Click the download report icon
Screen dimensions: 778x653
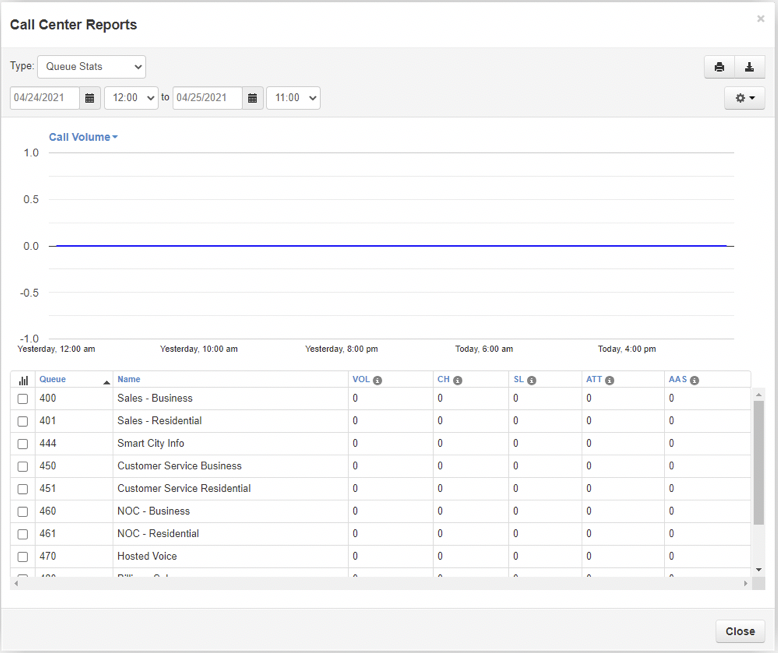750,67
